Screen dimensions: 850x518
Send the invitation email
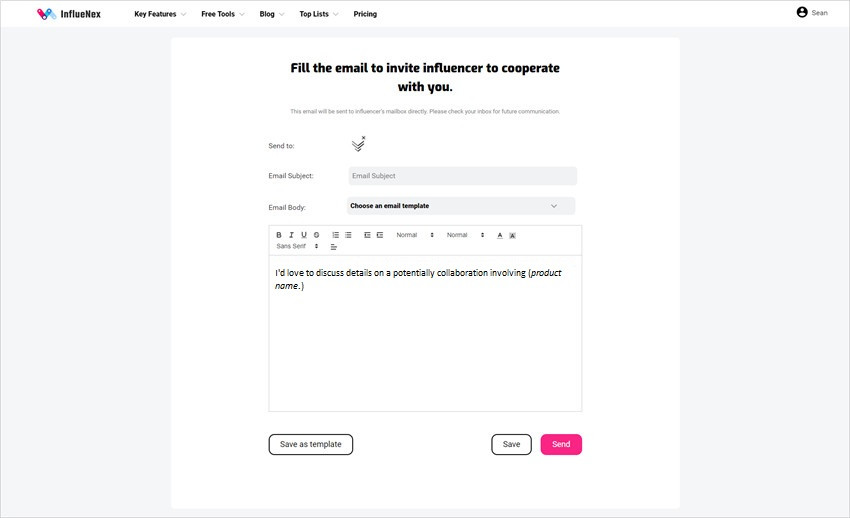pos(561,444)
